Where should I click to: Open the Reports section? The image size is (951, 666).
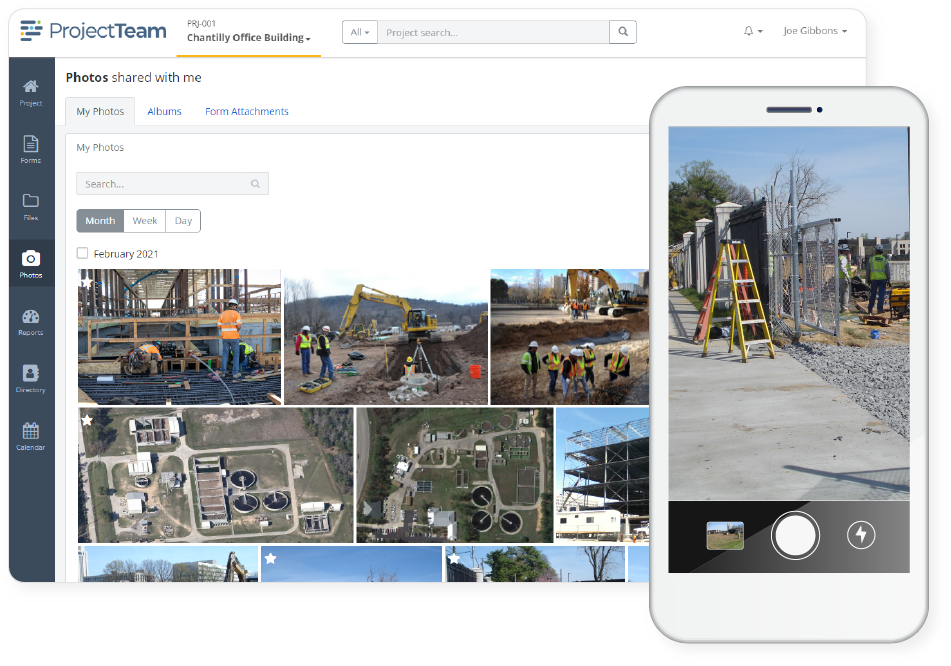pyautogui.click(x=31, y=320)
